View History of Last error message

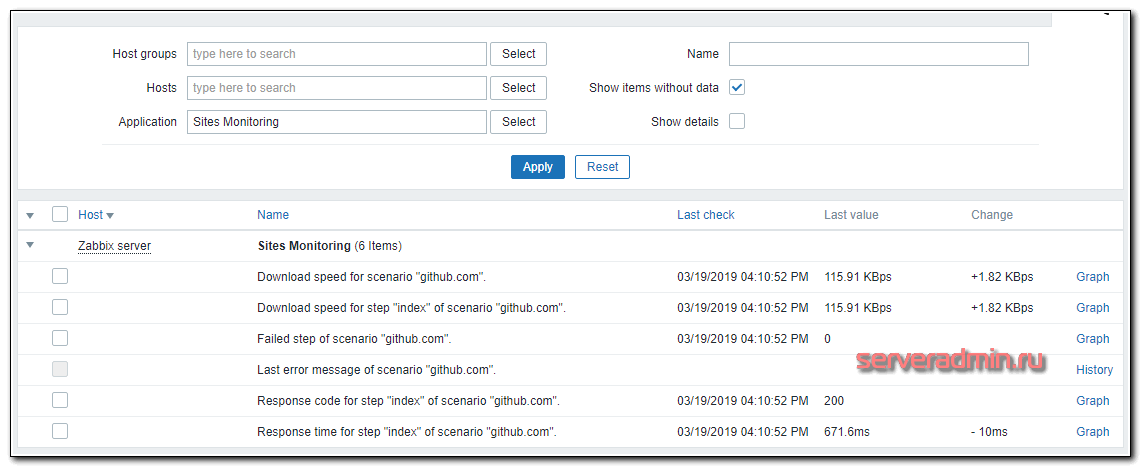tap(1094, 370)
